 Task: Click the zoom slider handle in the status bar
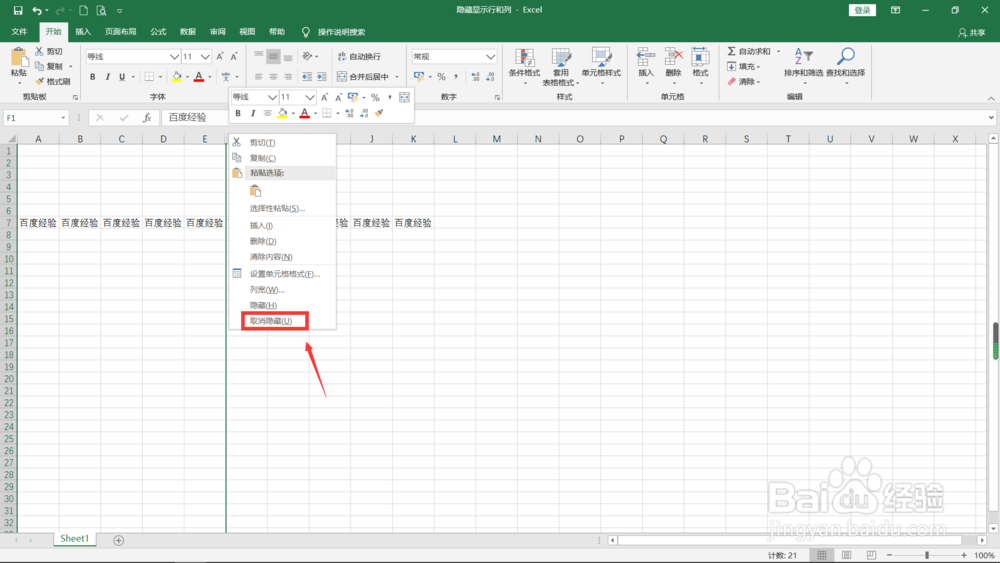pos(927,555)
